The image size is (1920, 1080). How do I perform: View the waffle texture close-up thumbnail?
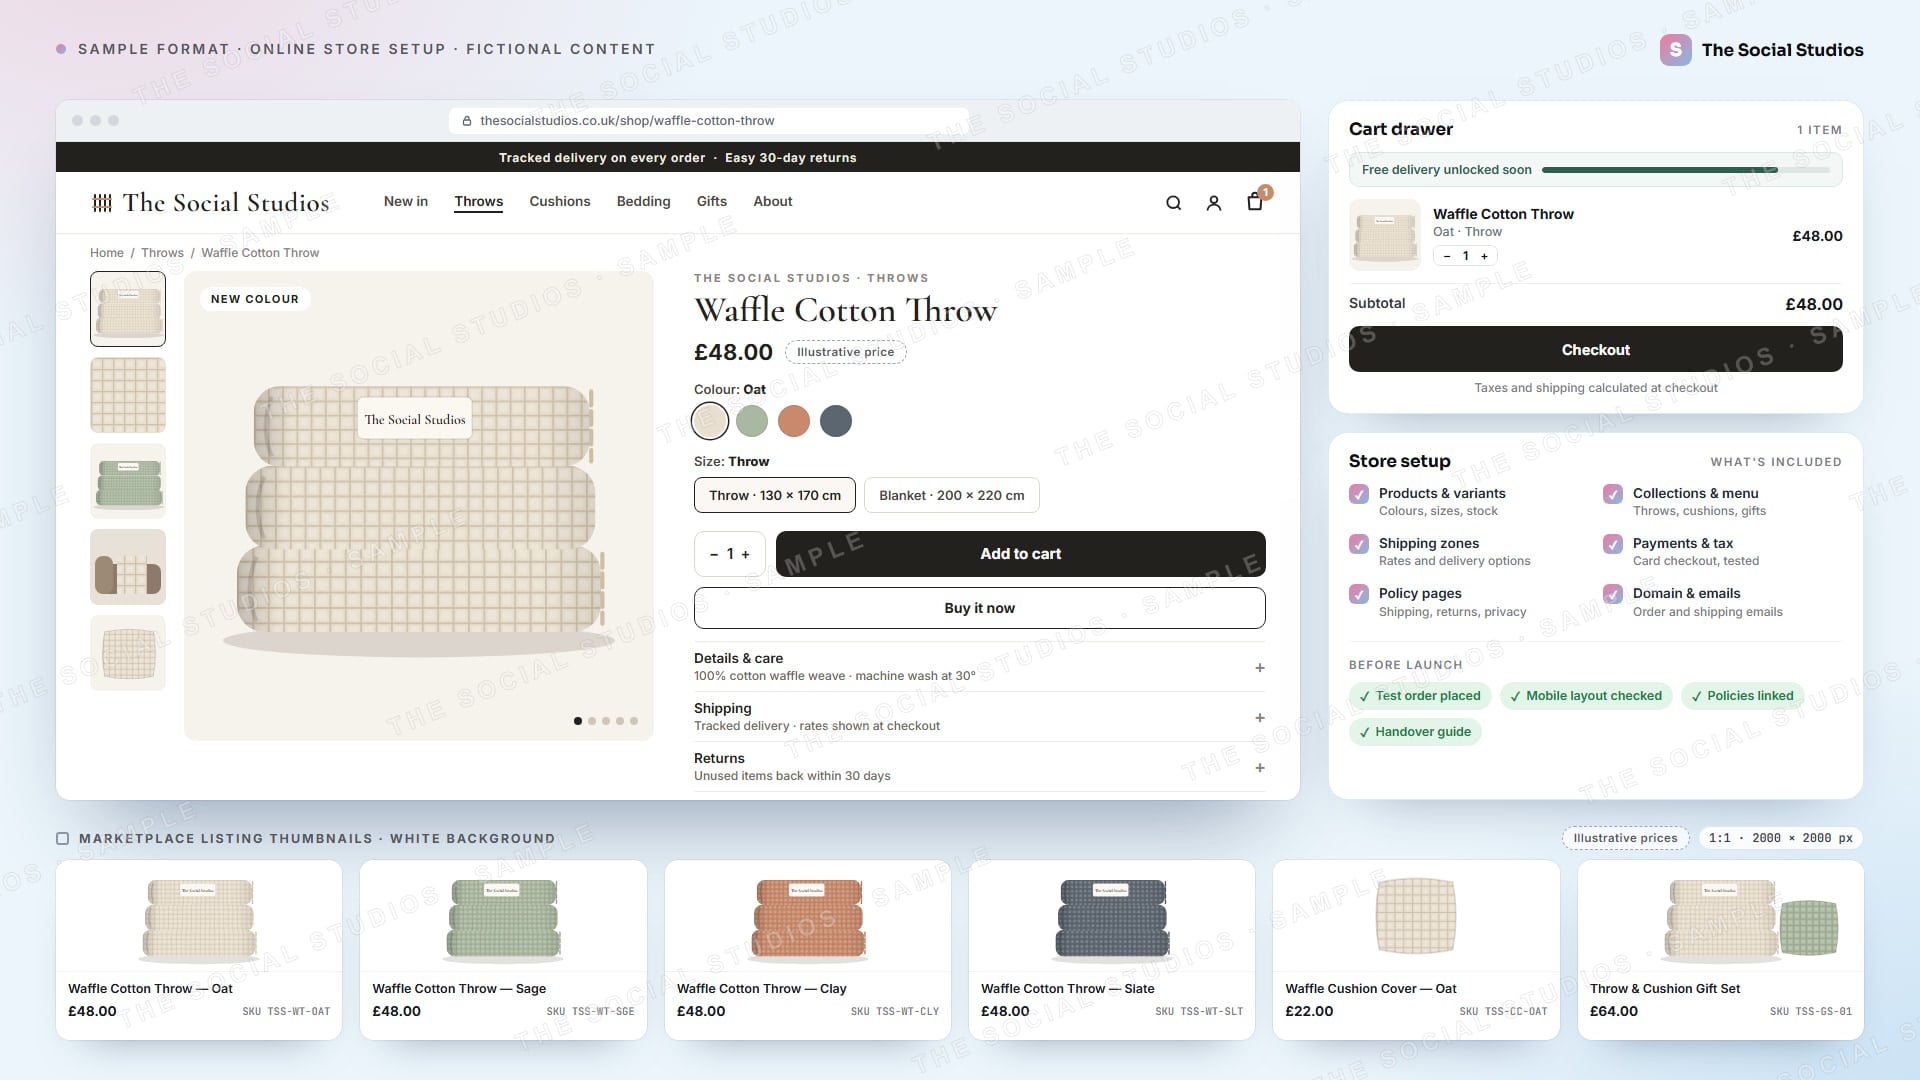[128, 395]
